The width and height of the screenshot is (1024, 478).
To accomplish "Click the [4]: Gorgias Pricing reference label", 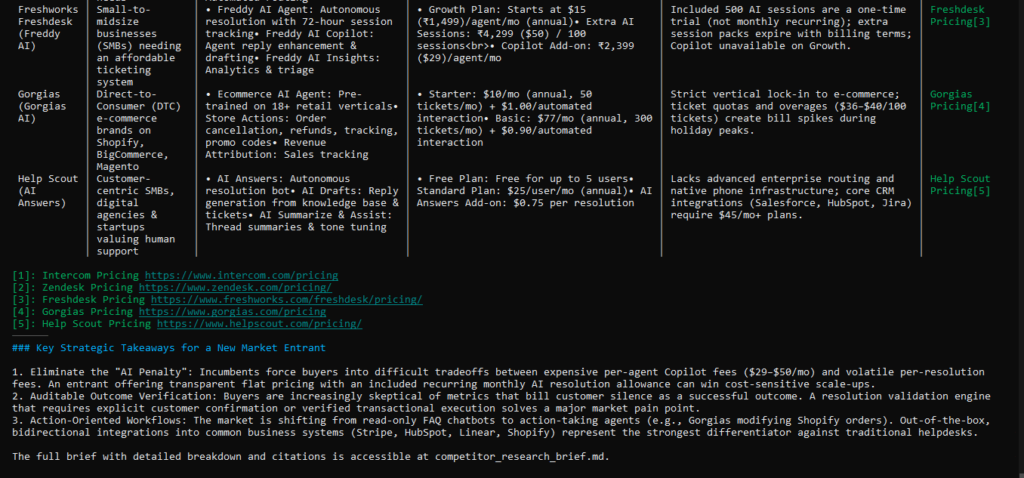I will pyautogui.click(x=72, y=311).
